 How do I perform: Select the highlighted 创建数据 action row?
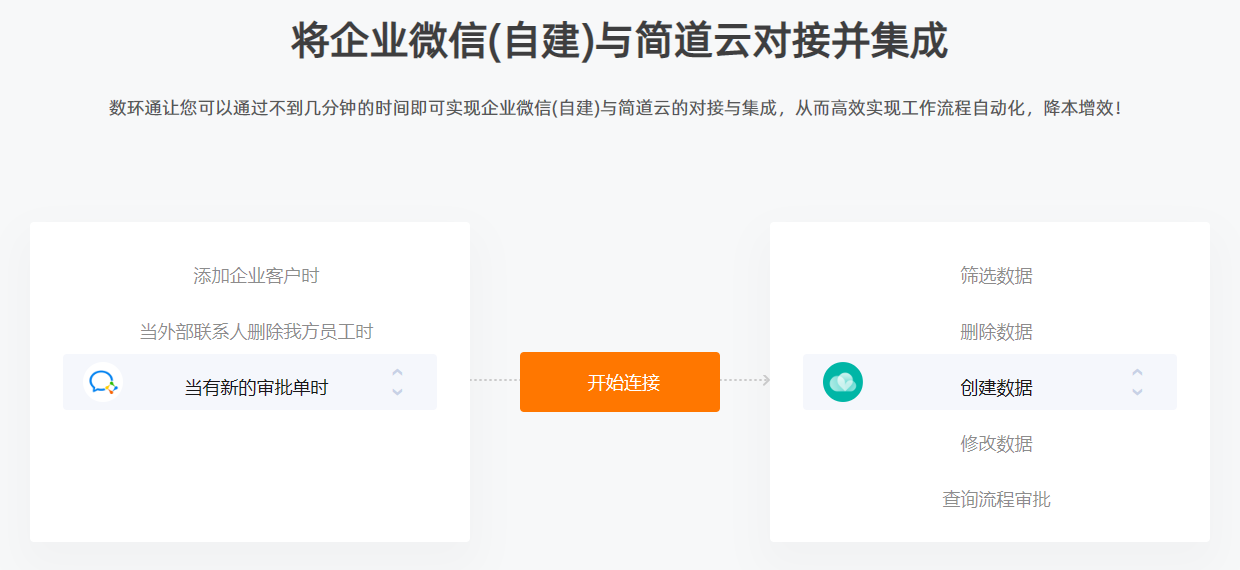(990, 382)
